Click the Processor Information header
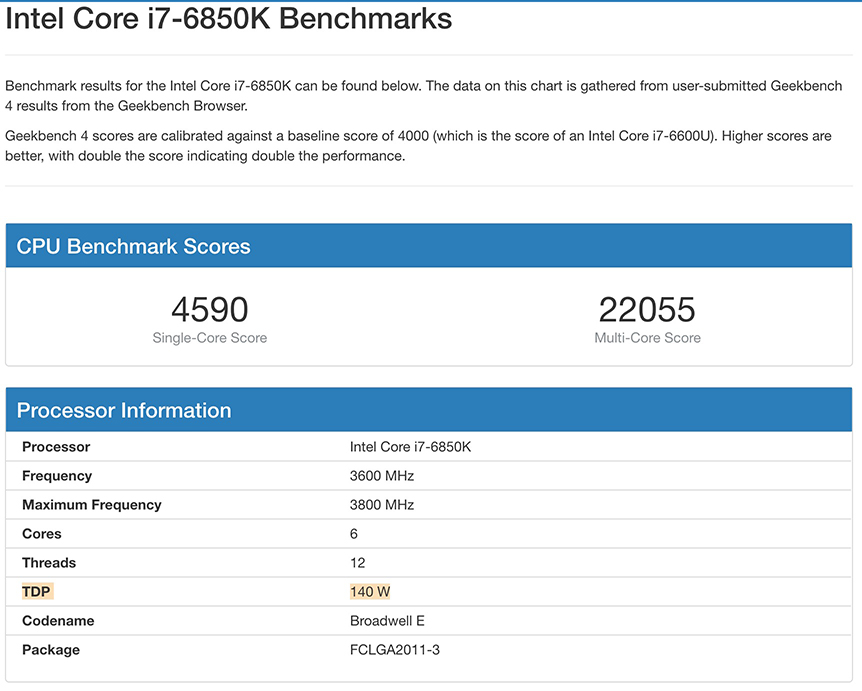The height and width of the screenshot is (691, 862). click(x=124, y=410)
